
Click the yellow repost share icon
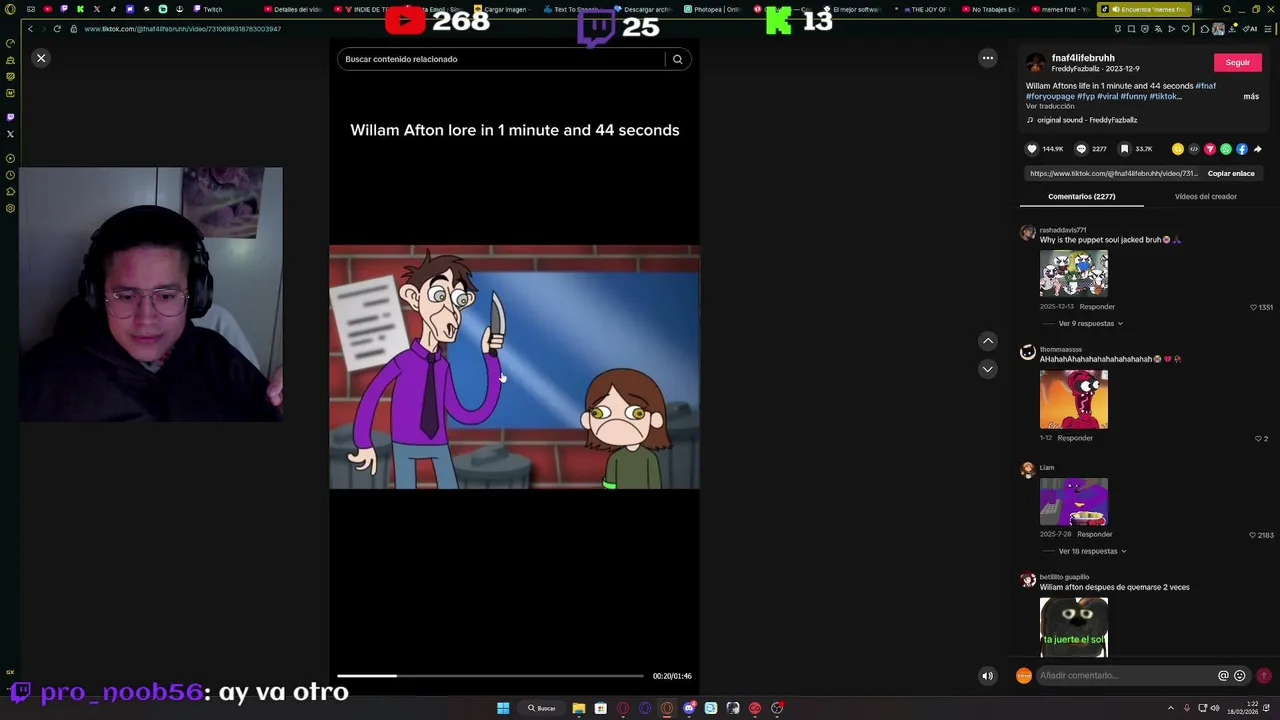[x=1178, y=149]
